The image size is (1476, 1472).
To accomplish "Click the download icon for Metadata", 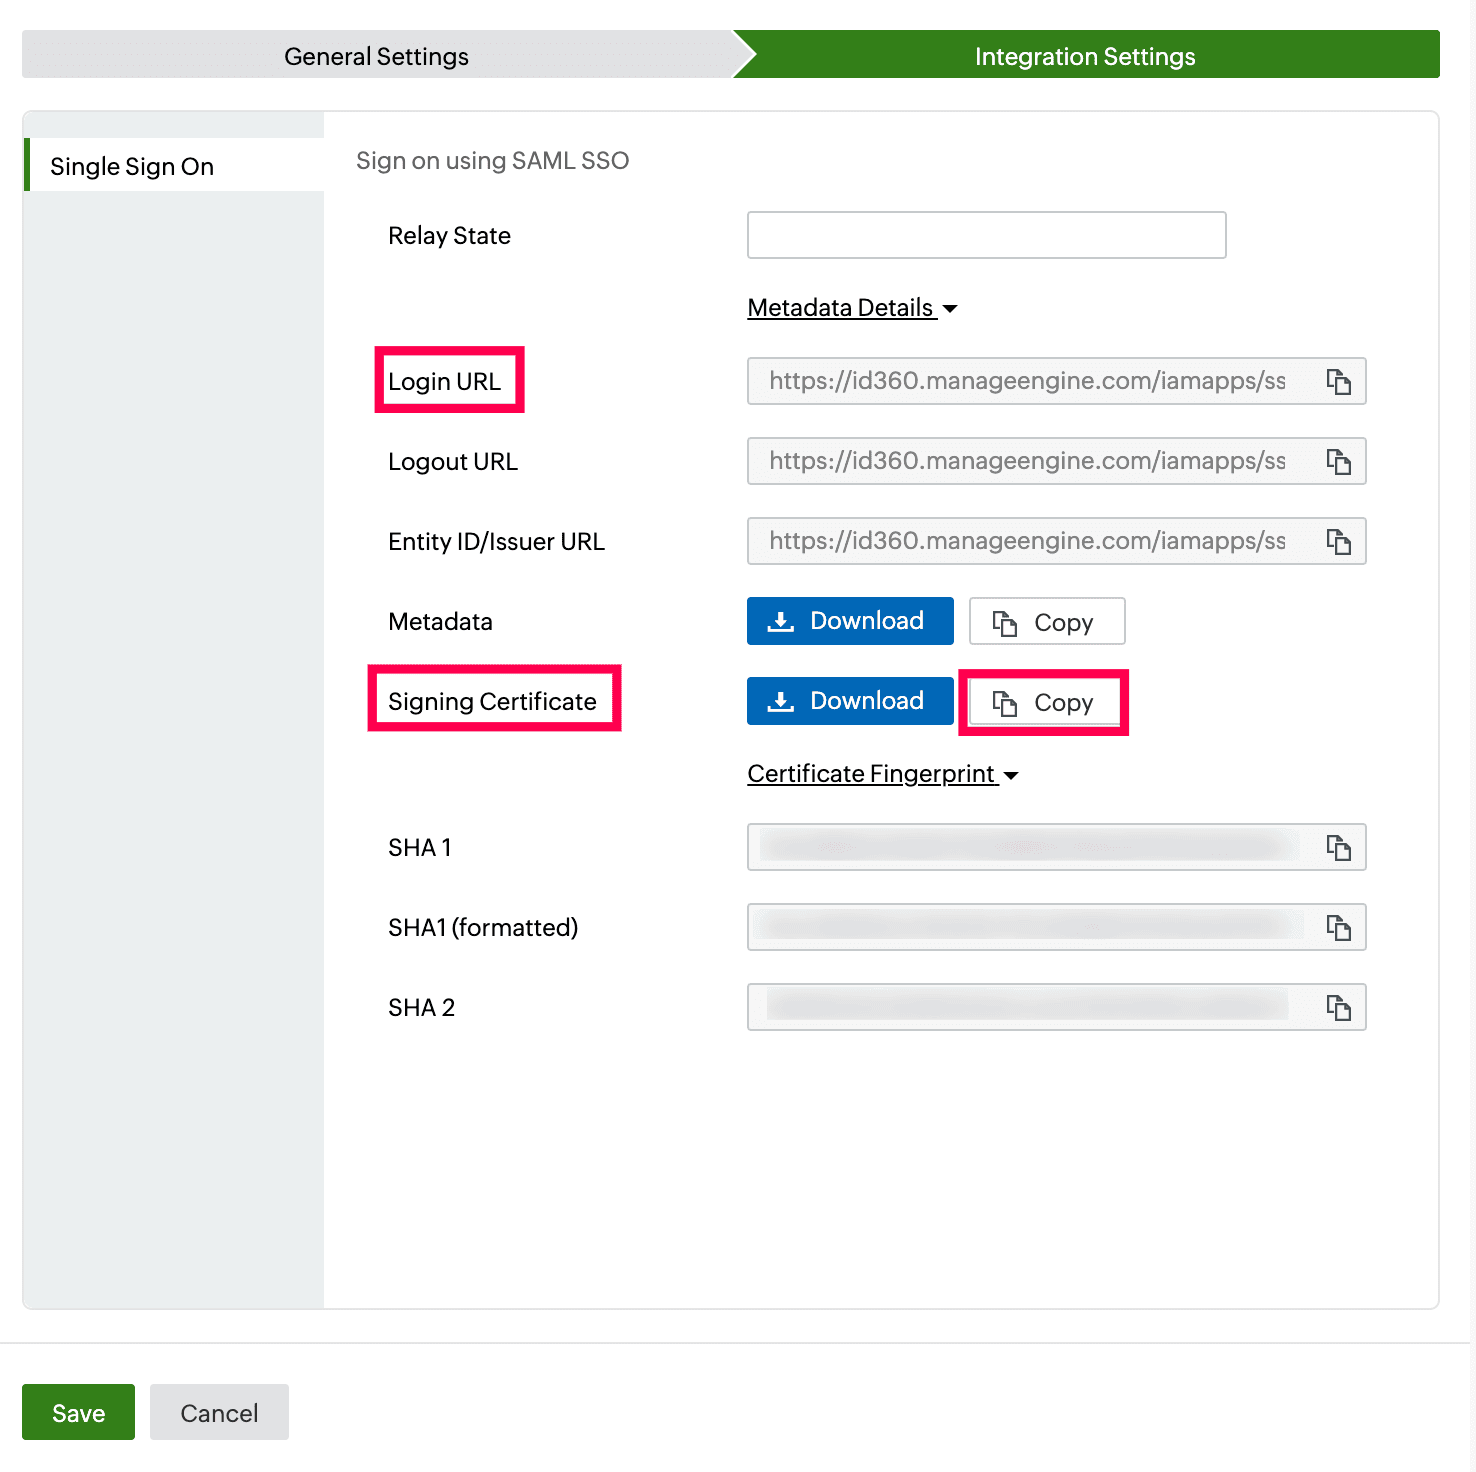I will pos(781,621).
